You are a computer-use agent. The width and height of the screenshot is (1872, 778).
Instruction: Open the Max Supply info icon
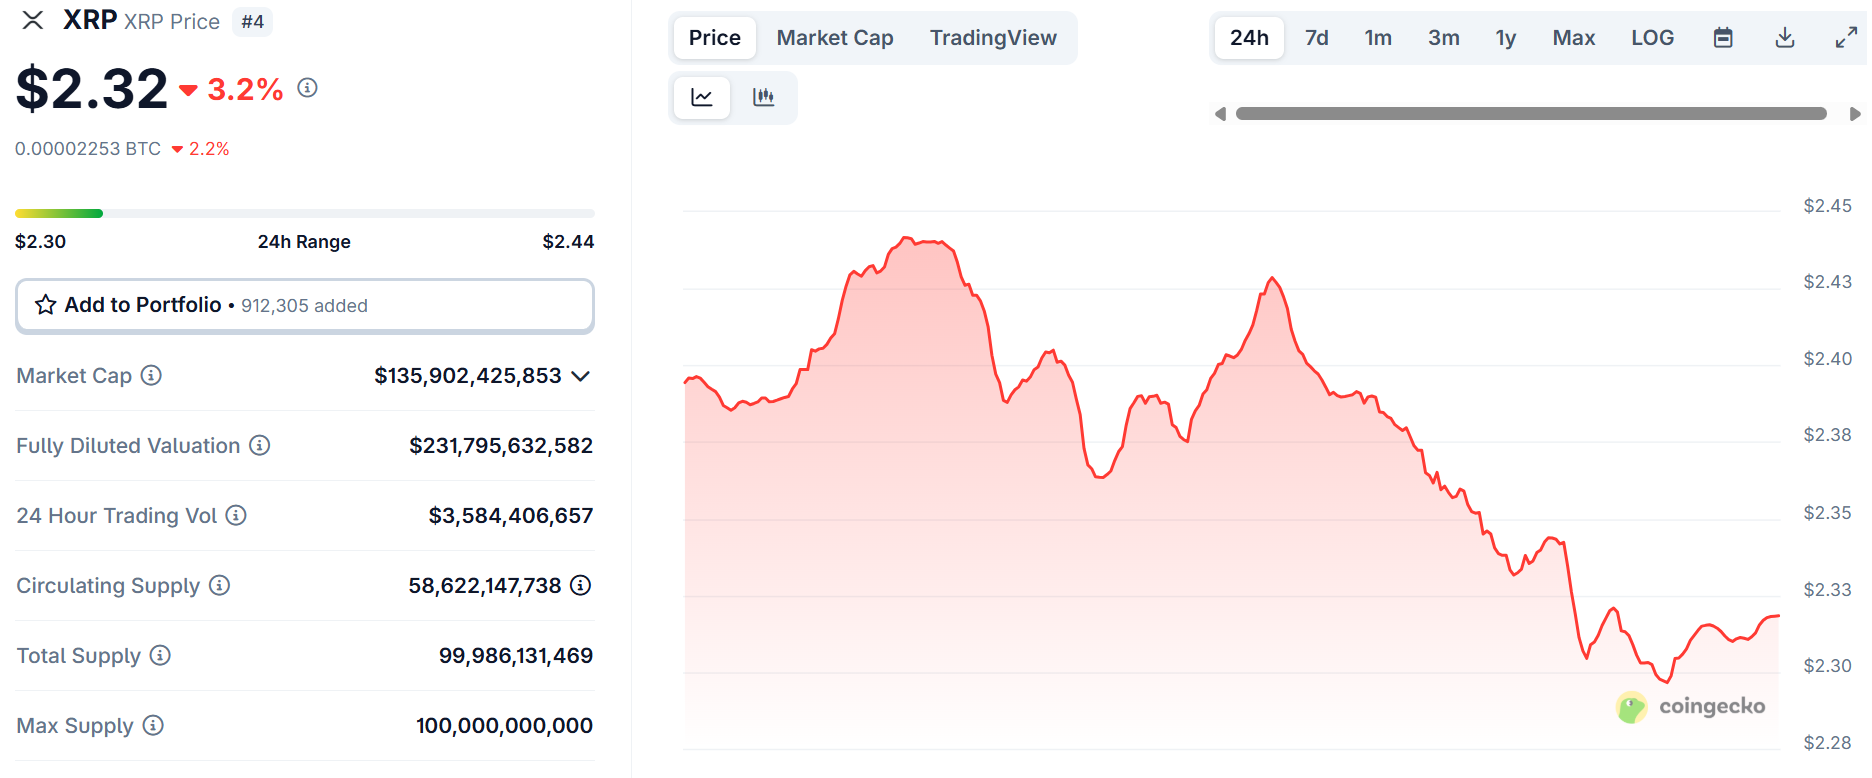pos(153,725)
